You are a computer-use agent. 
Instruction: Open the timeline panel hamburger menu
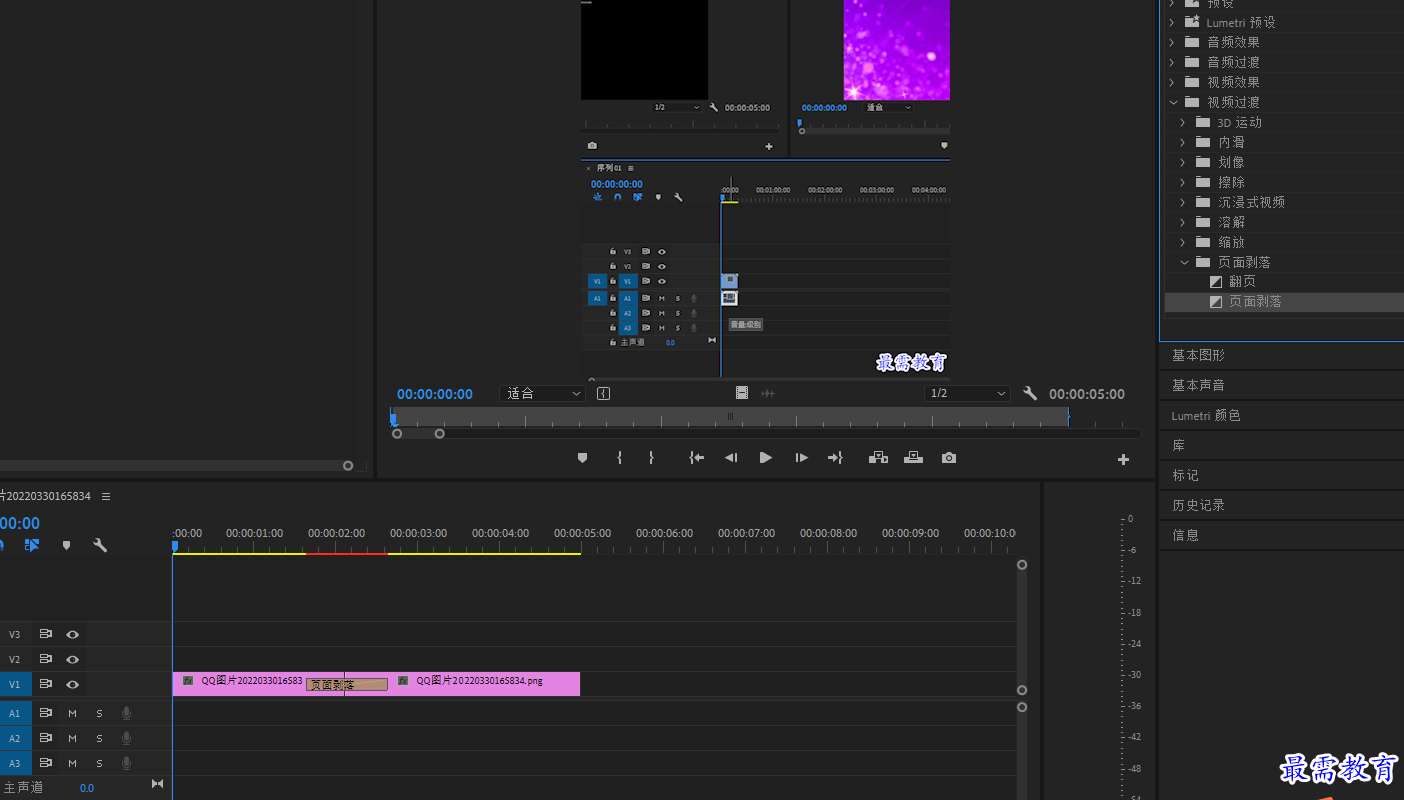pos(106,496)
